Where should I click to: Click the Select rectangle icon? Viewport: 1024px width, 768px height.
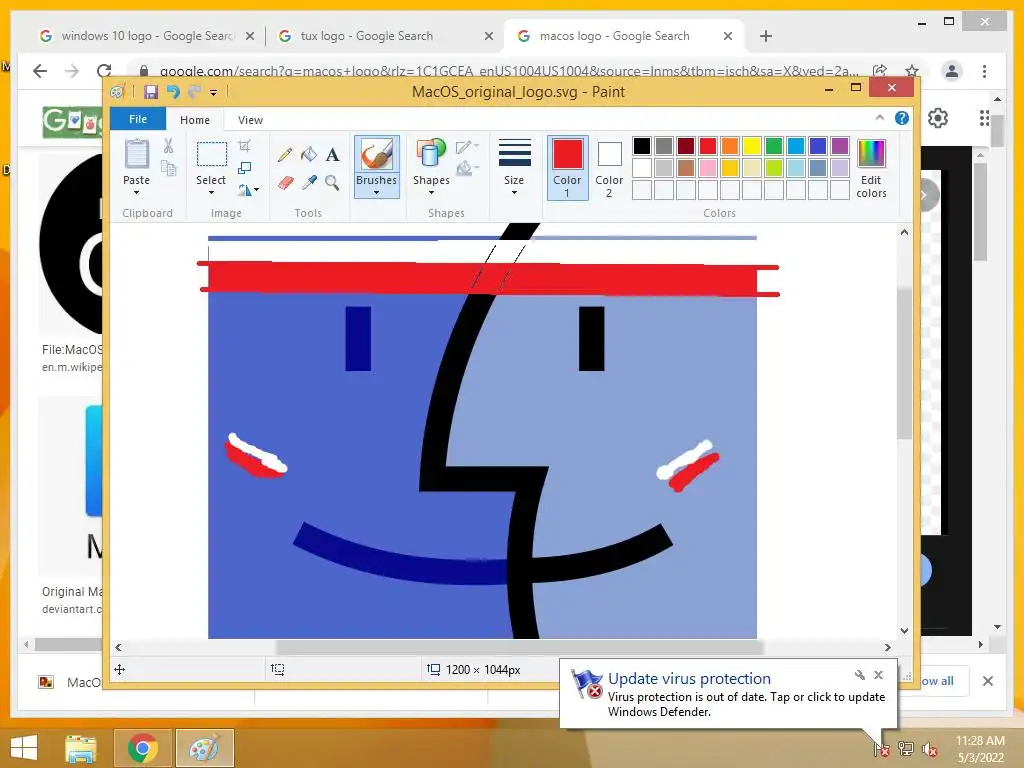coord(212,154)
